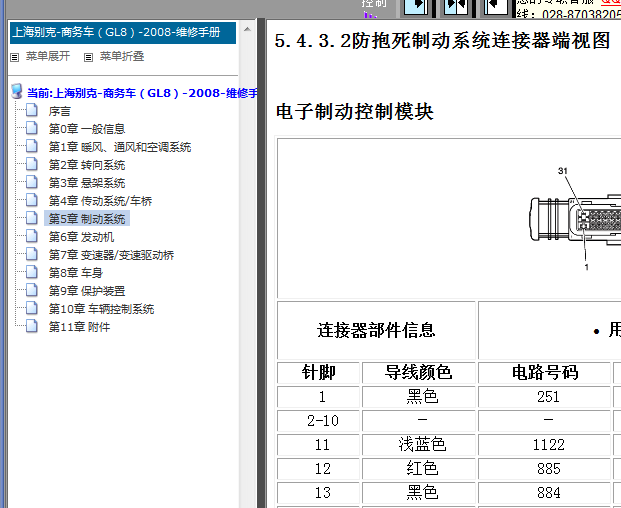This screenshot has width=621, height=508.
Task: Open 第7章 变速器/变速驱动桥 chapter
Action: [111, 255]
